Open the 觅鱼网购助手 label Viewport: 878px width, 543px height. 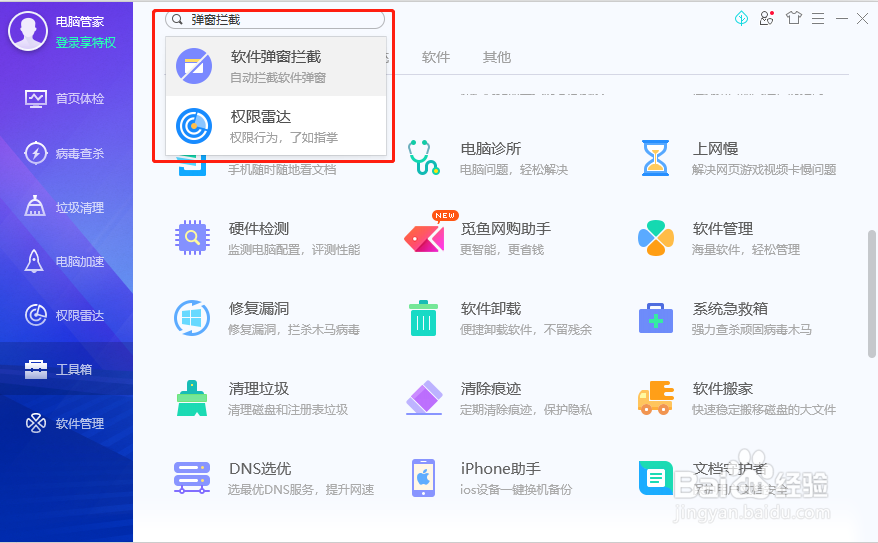506,229
